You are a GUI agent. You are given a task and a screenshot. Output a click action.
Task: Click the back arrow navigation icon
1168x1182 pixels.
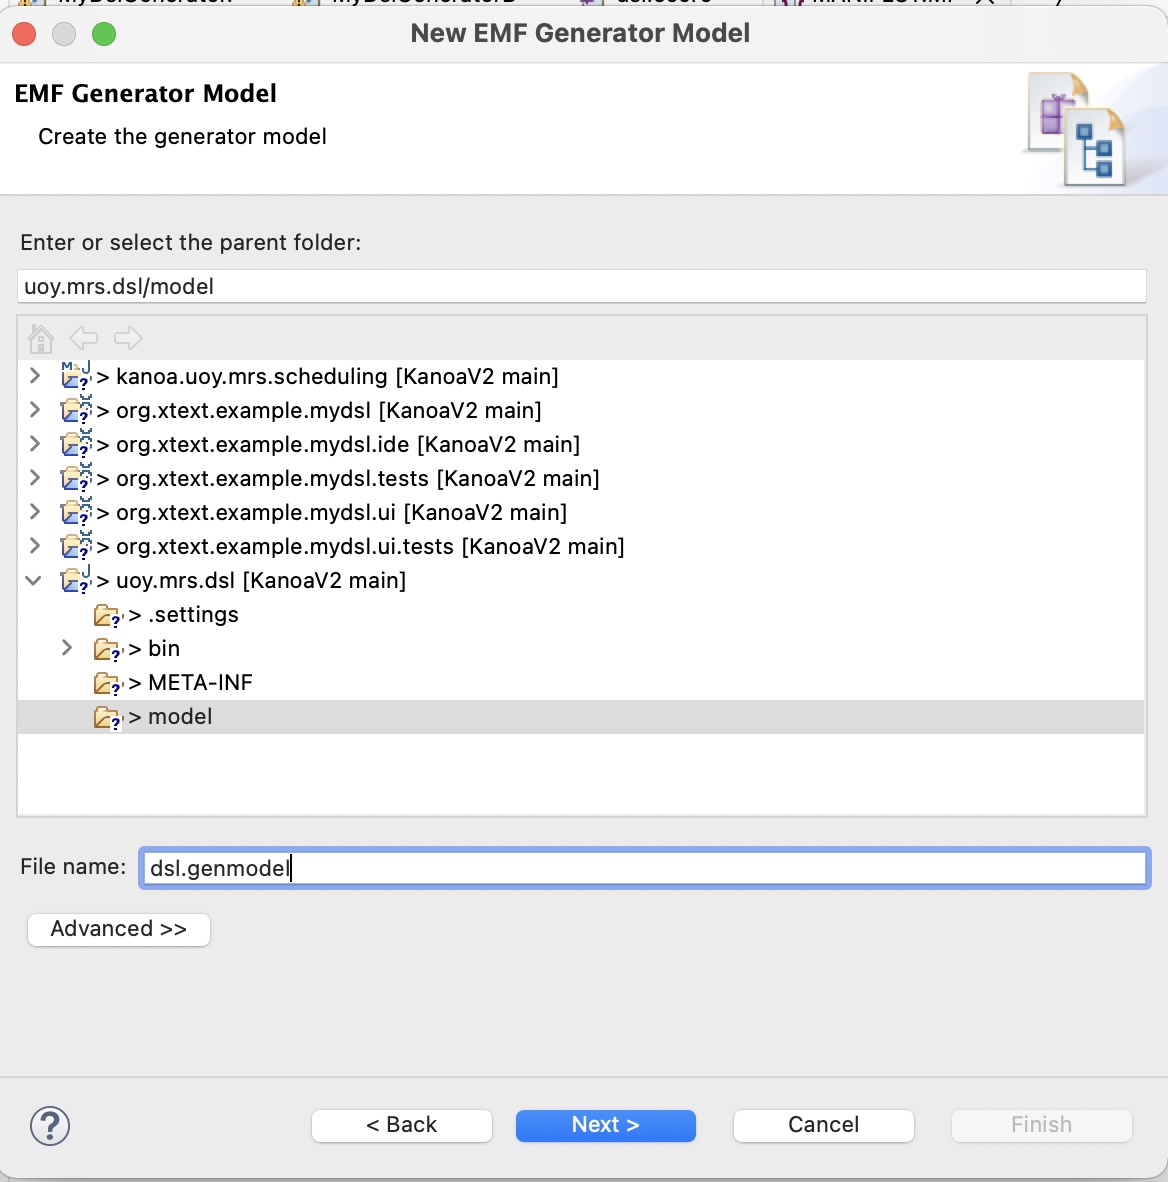tap(84, 339)
